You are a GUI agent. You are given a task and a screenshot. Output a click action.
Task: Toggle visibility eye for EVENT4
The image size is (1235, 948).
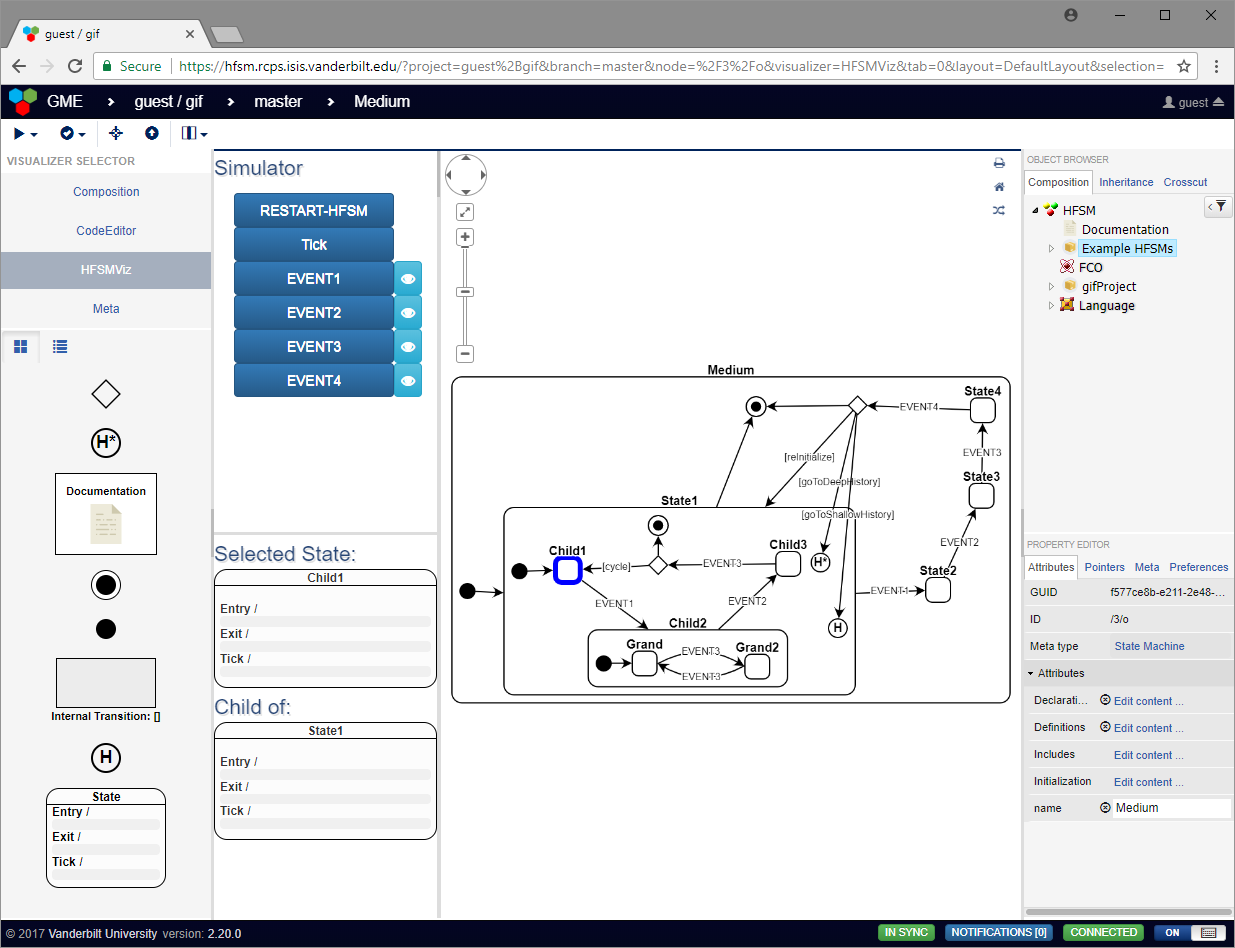(408, 381)
